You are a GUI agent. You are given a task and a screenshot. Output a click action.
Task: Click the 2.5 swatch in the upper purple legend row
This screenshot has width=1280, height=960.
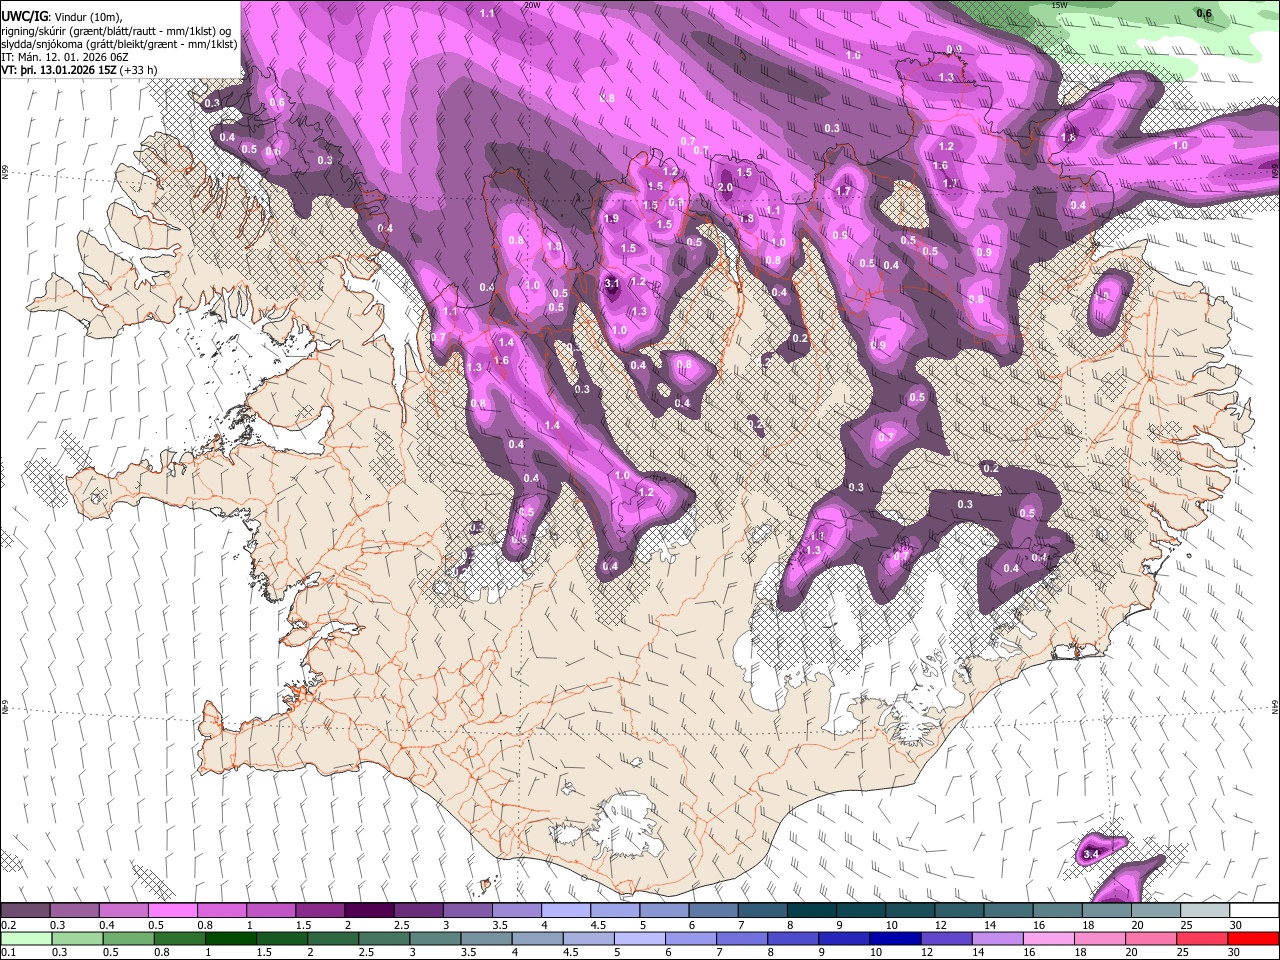(418, 910)
